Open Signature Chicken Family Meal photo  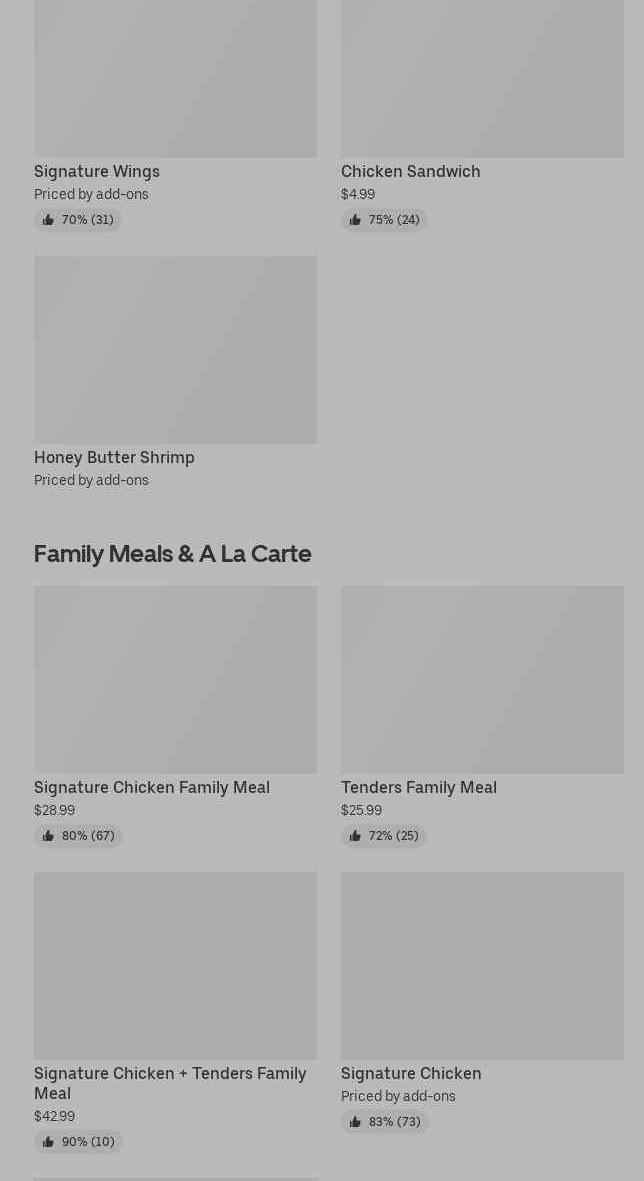click(175, 679)
